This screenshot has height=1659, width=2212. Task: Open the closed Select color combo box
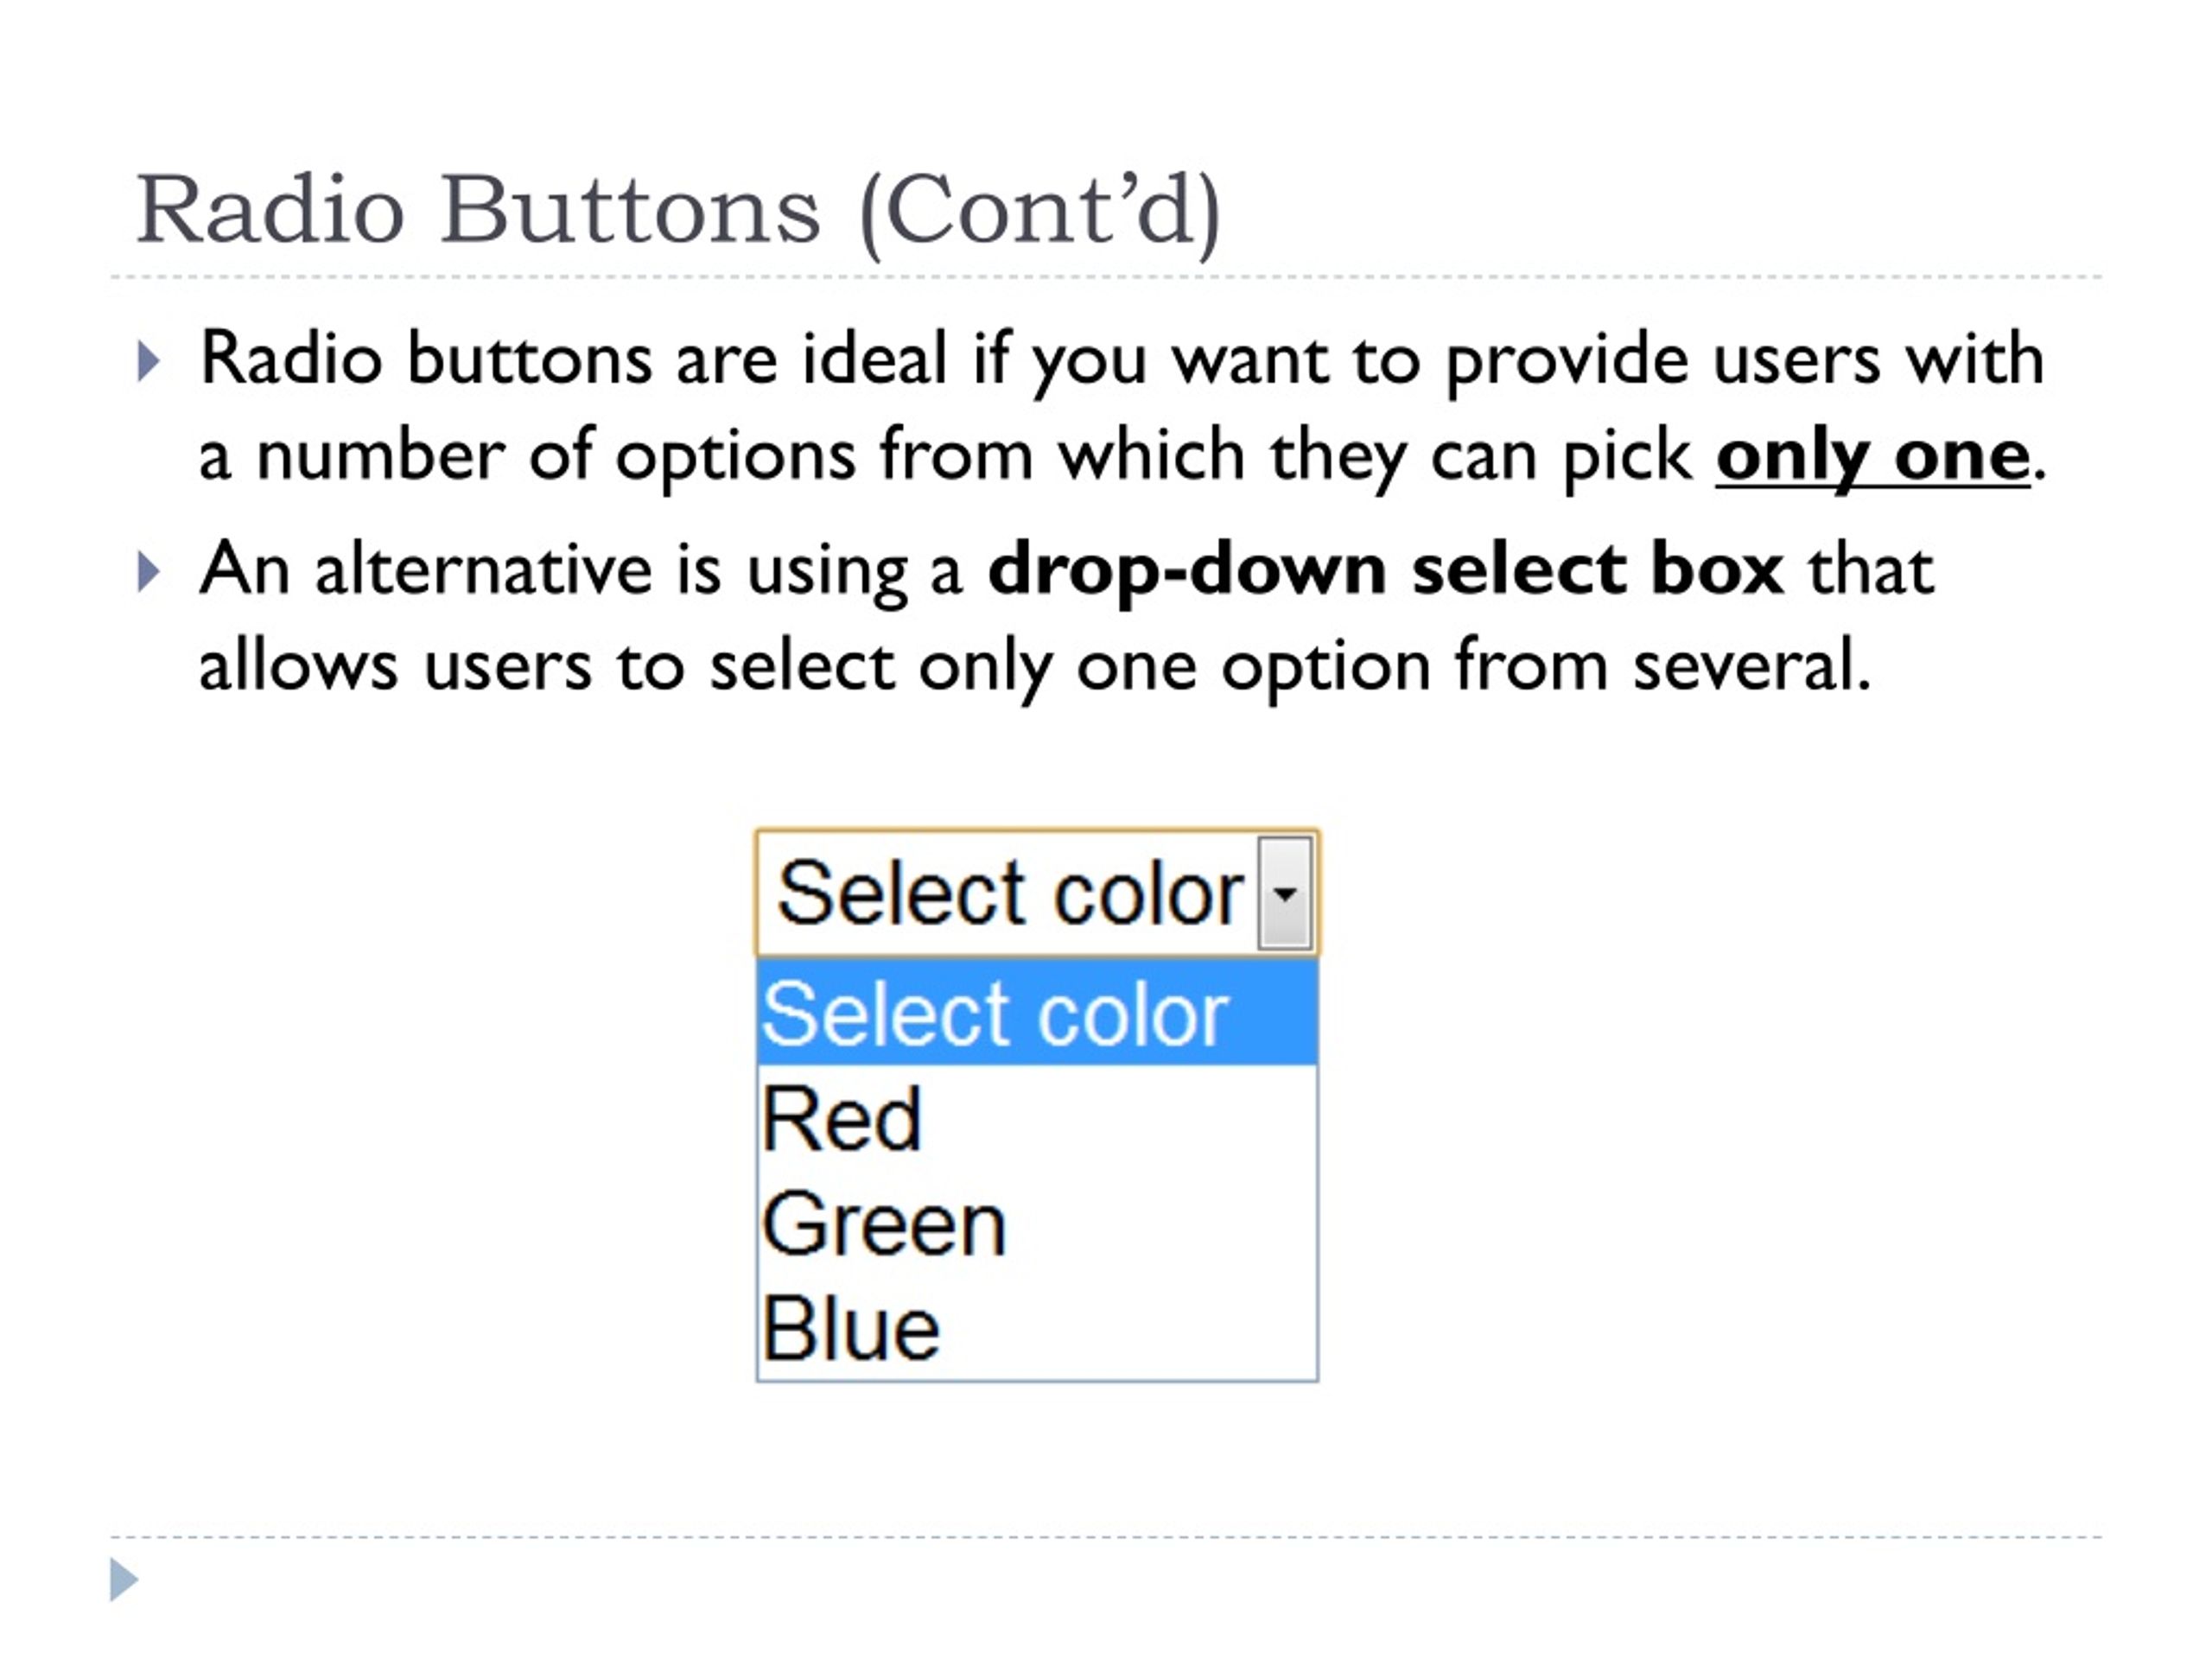click(x=1037, y=892)
